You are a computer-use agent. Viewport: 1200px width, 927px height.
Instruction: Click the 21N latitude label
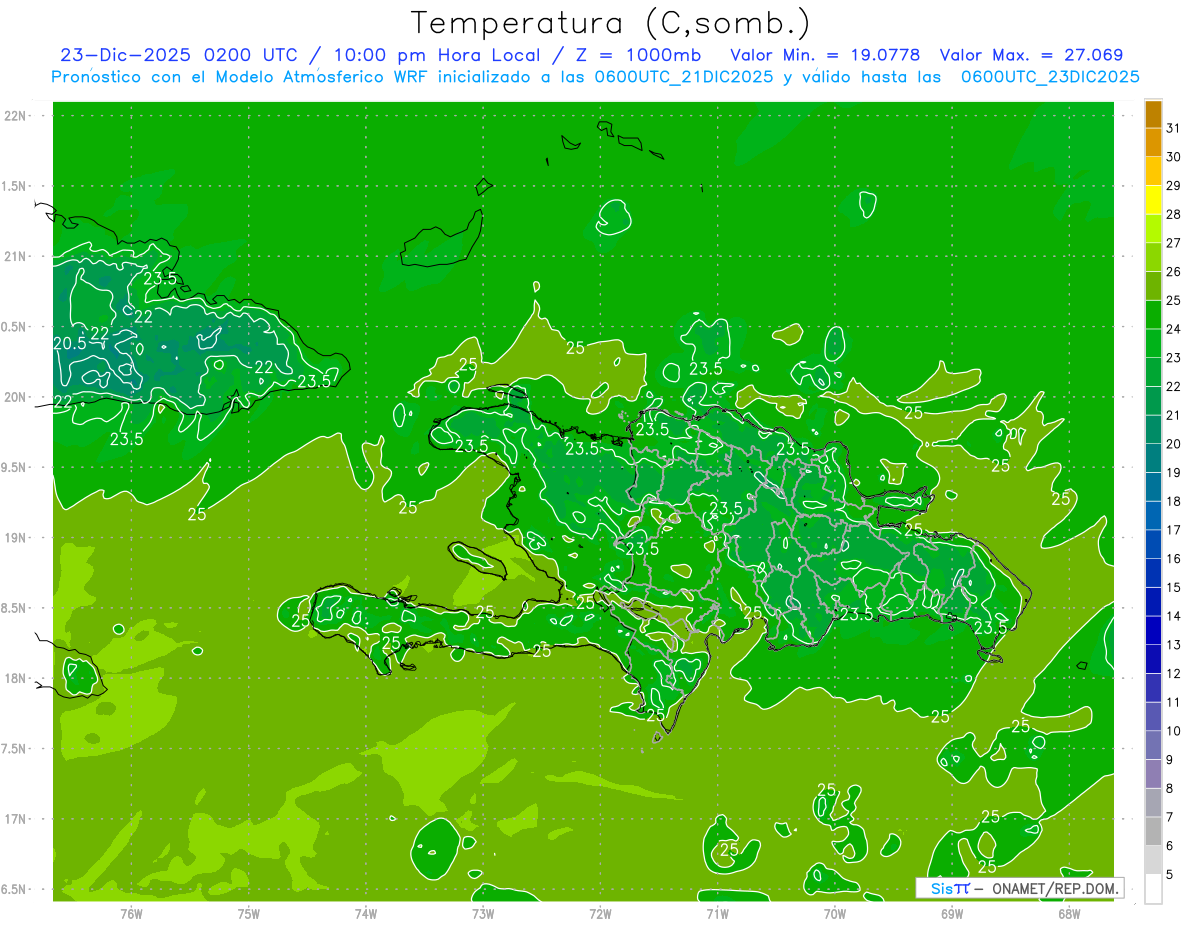click(x=15, y=256)
